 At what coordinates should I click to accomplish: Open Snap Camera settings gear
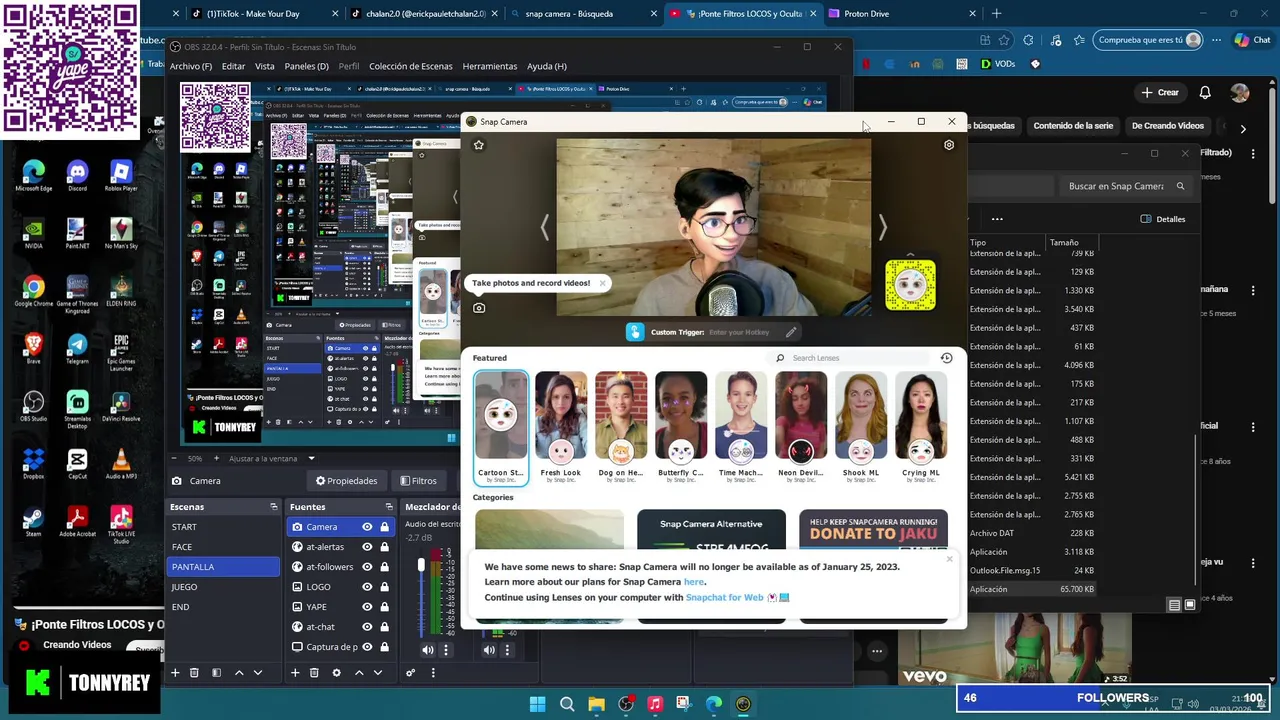click(949, 145)
